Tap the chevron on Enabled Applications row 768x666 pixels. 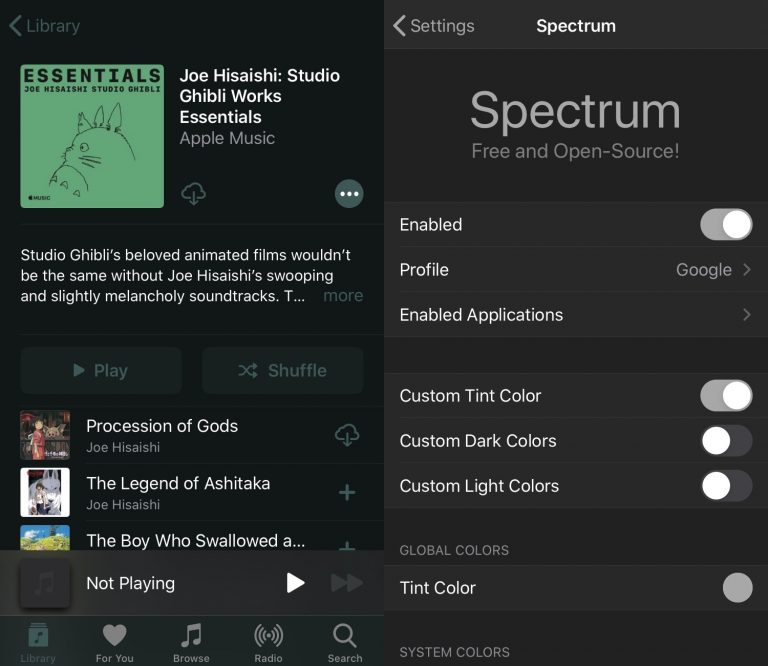(x=746, y=314)
